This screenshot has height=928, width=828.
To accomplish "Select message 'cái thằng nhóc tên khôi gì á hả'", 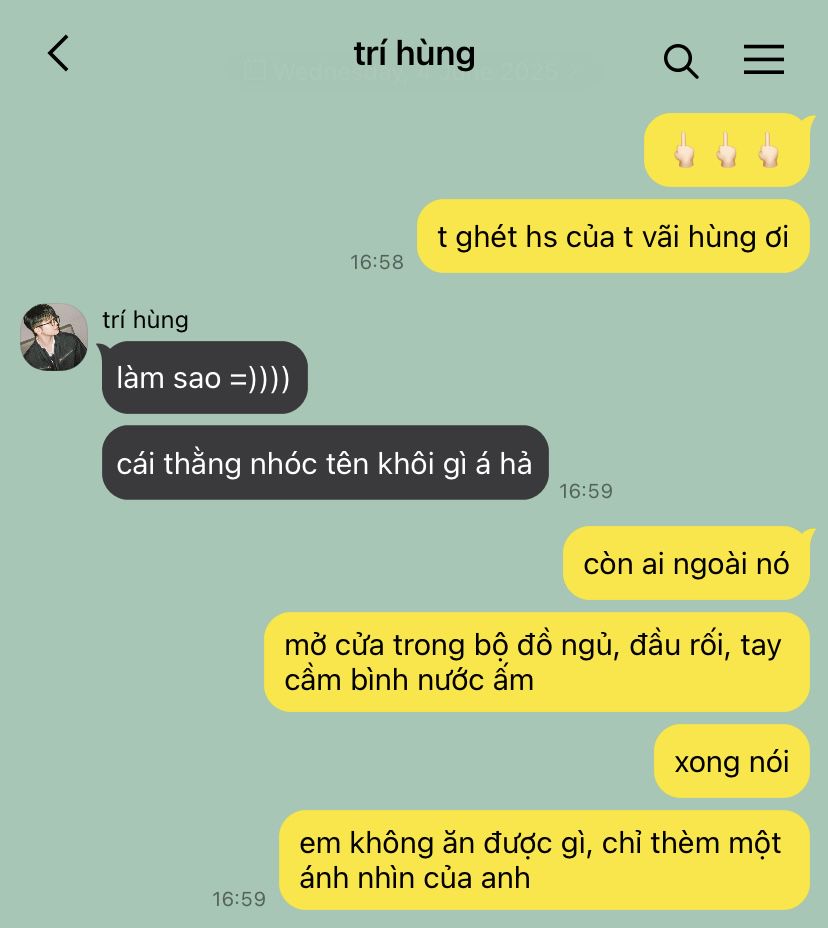I will point(325,463).
